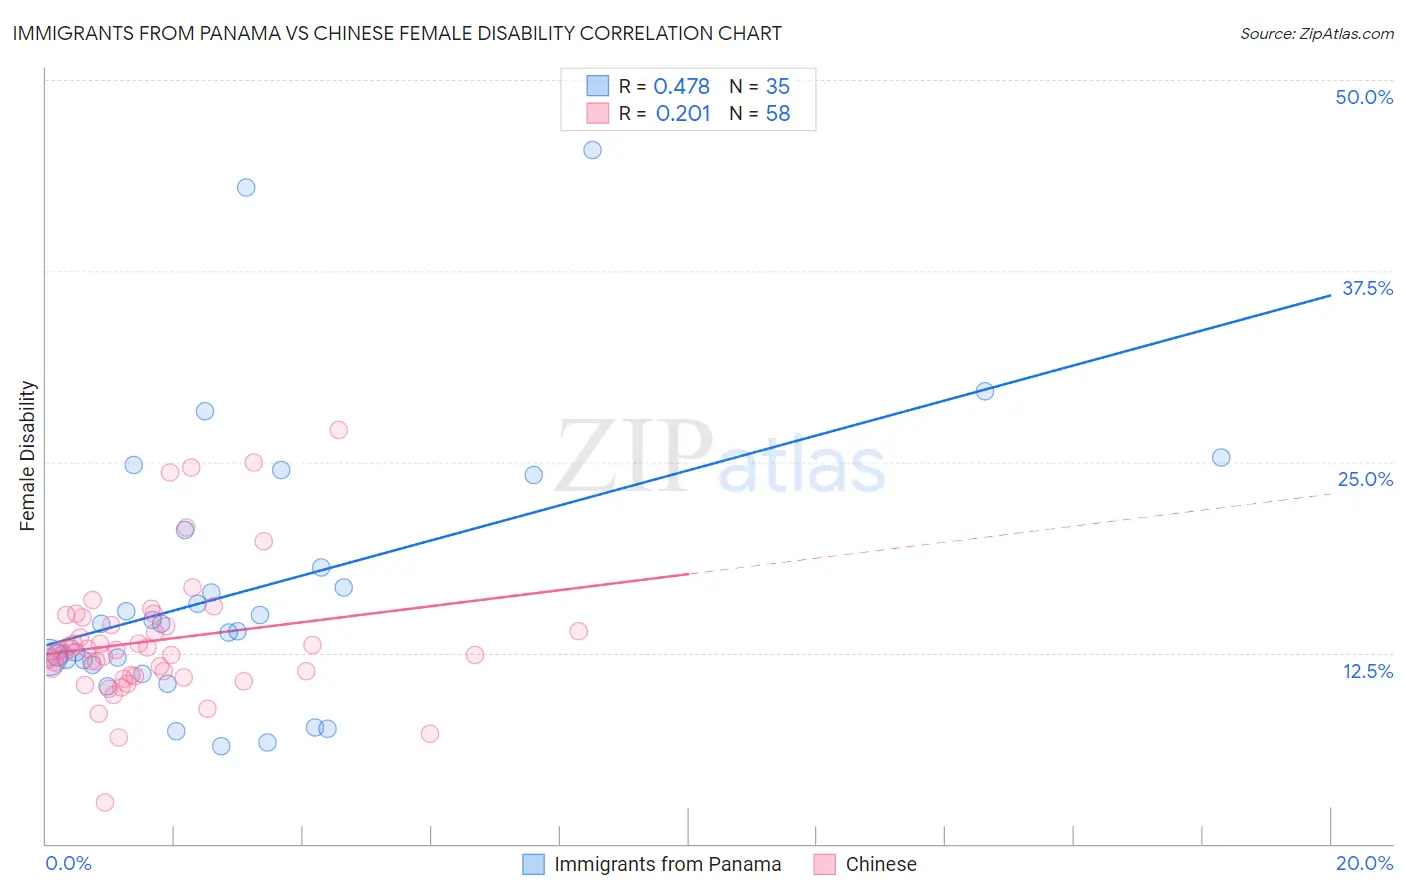Click the chart title text

[397, 33]
